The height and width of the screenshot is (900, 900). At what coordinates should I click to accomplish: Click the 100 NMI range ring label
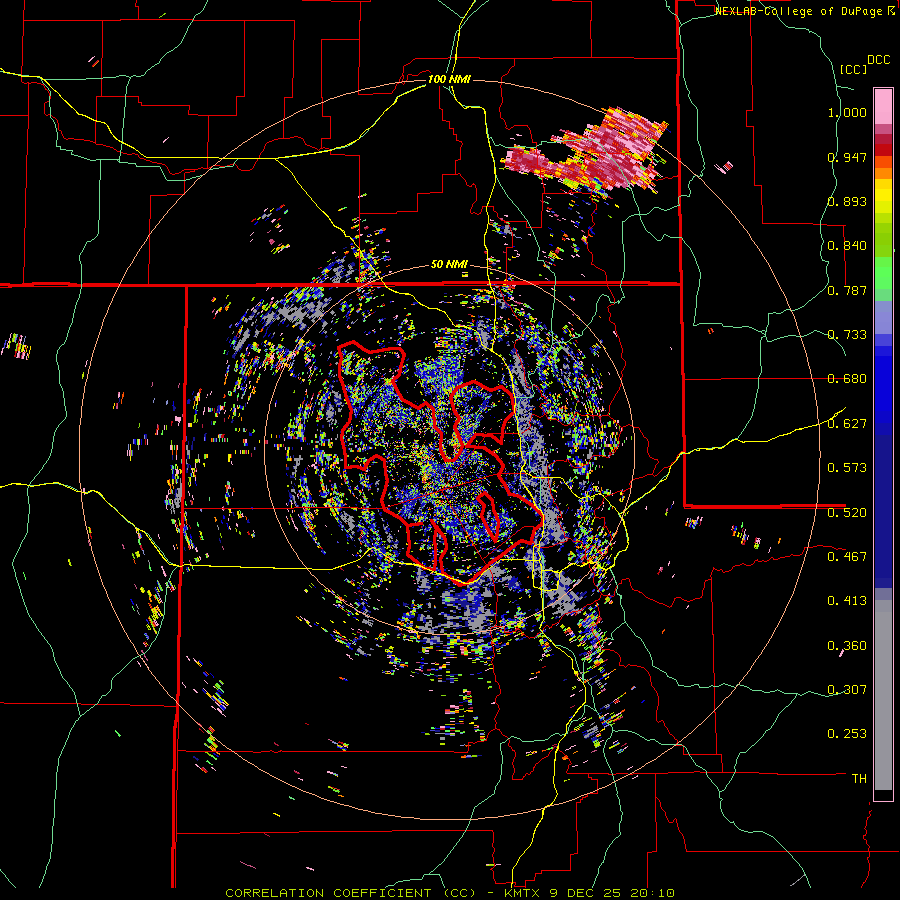coord(449,79)
